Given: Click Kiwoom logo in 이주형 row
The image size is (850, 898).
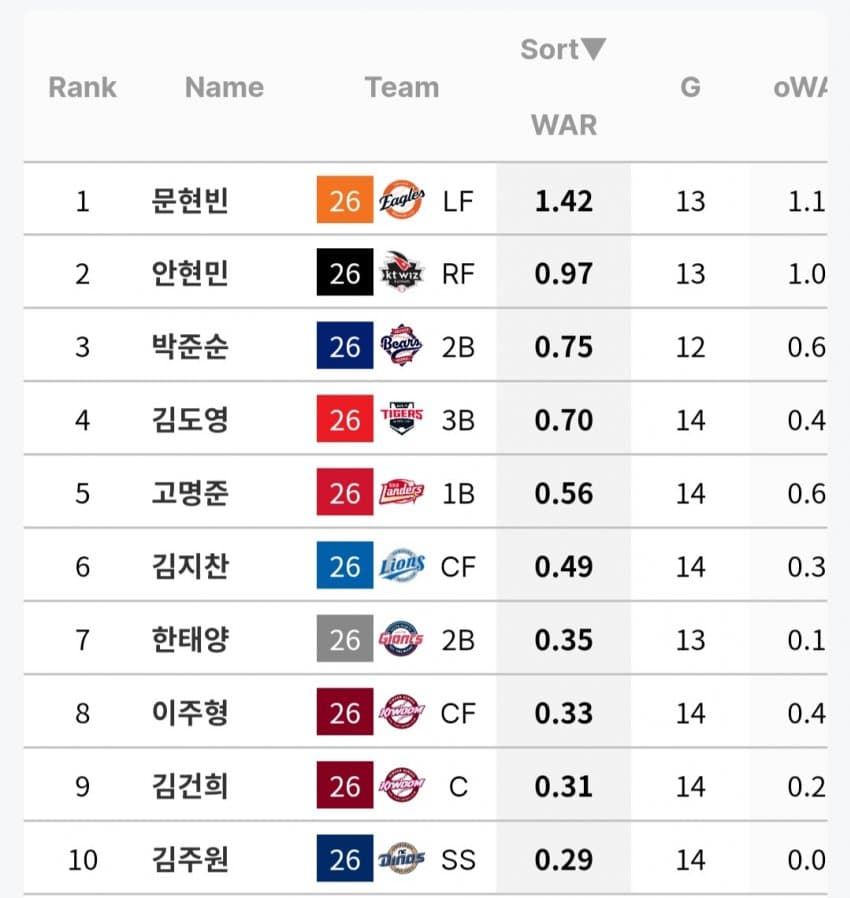Looking at the screenshot, I should click(402, 713).
